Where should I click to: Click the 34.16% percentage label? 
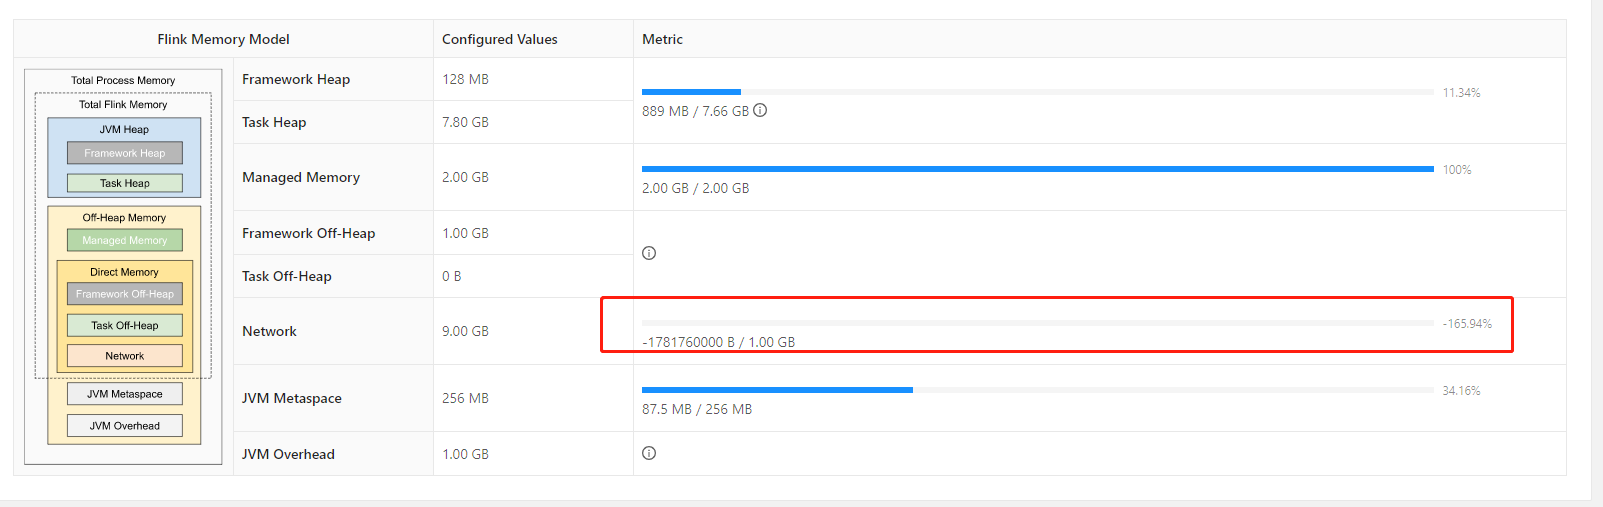coord(1461,391)
